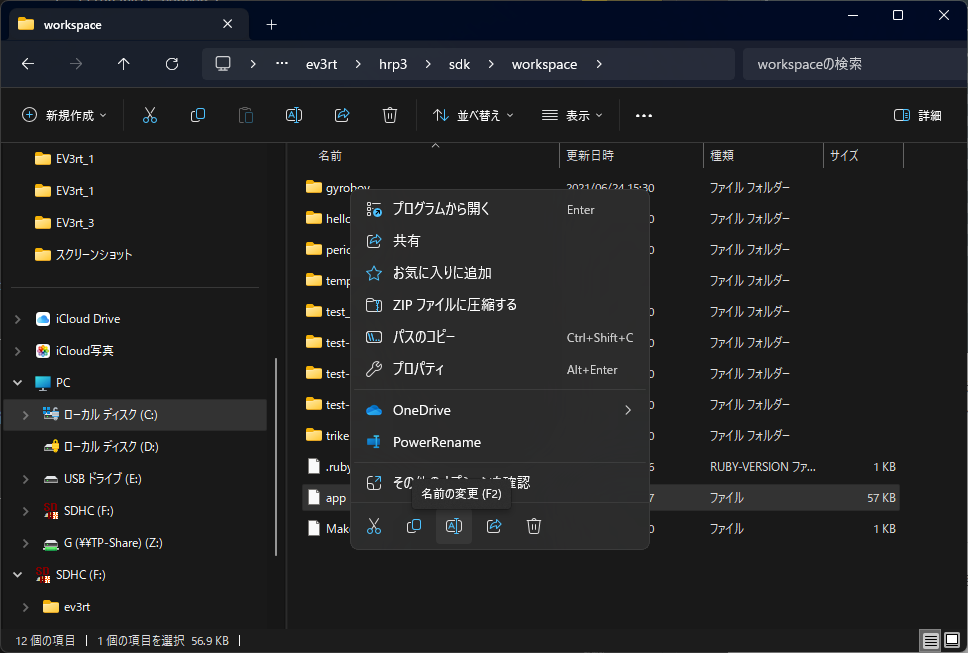Refresh the current folder view

[172, 64]
